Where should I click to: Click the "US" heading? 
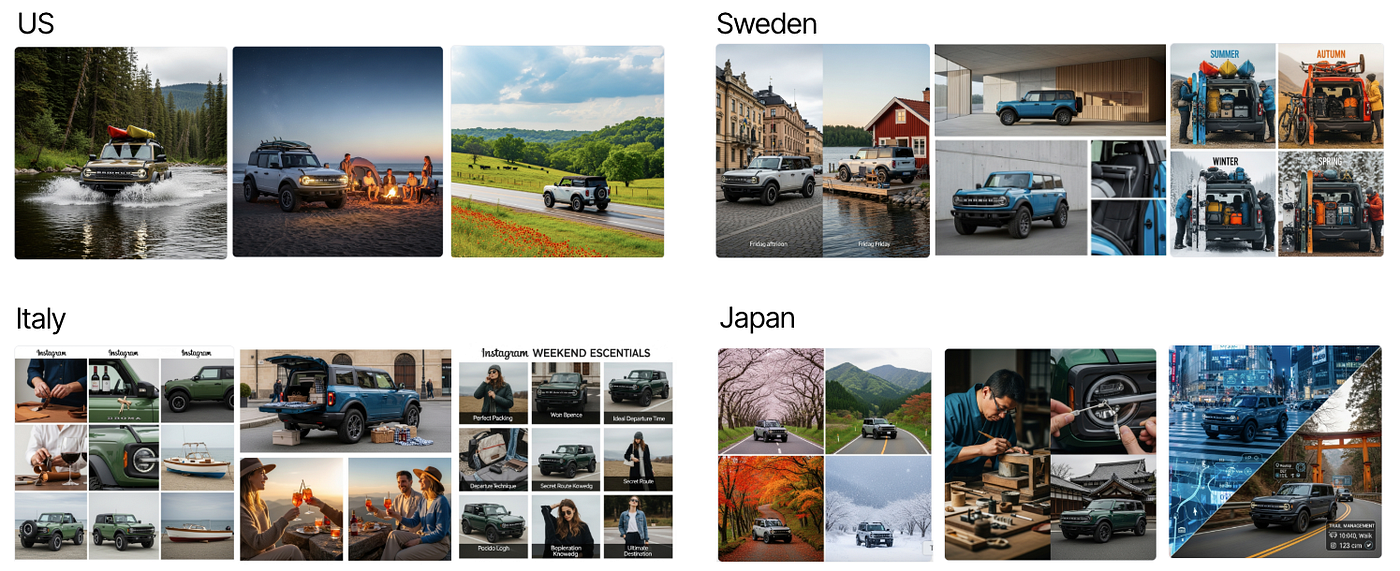pos(35,22)
